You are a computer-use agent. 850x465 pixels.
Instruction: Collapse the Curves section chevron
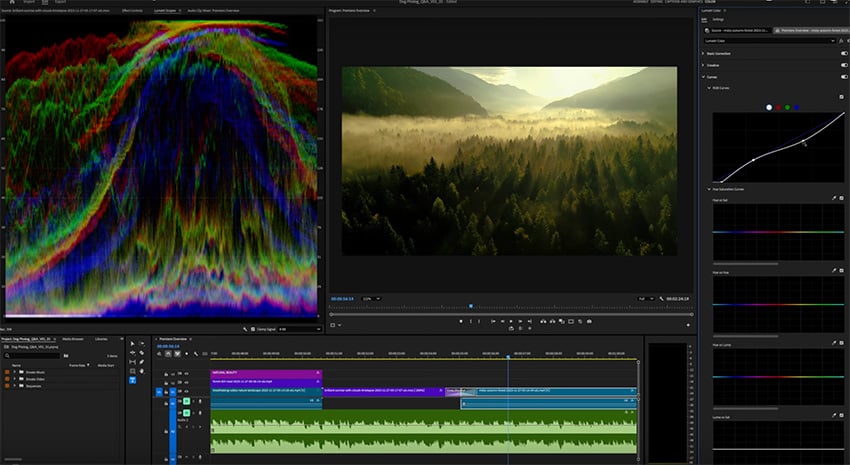pos(703,77)
